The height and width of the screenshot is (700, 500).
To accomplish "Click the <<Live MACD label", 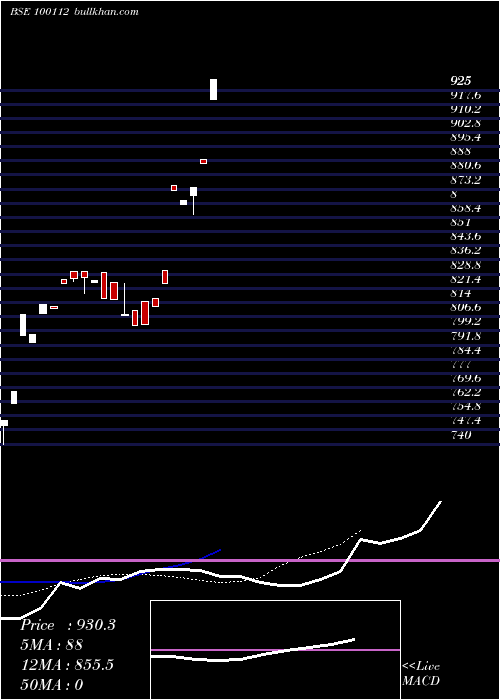I will [421, 674].
